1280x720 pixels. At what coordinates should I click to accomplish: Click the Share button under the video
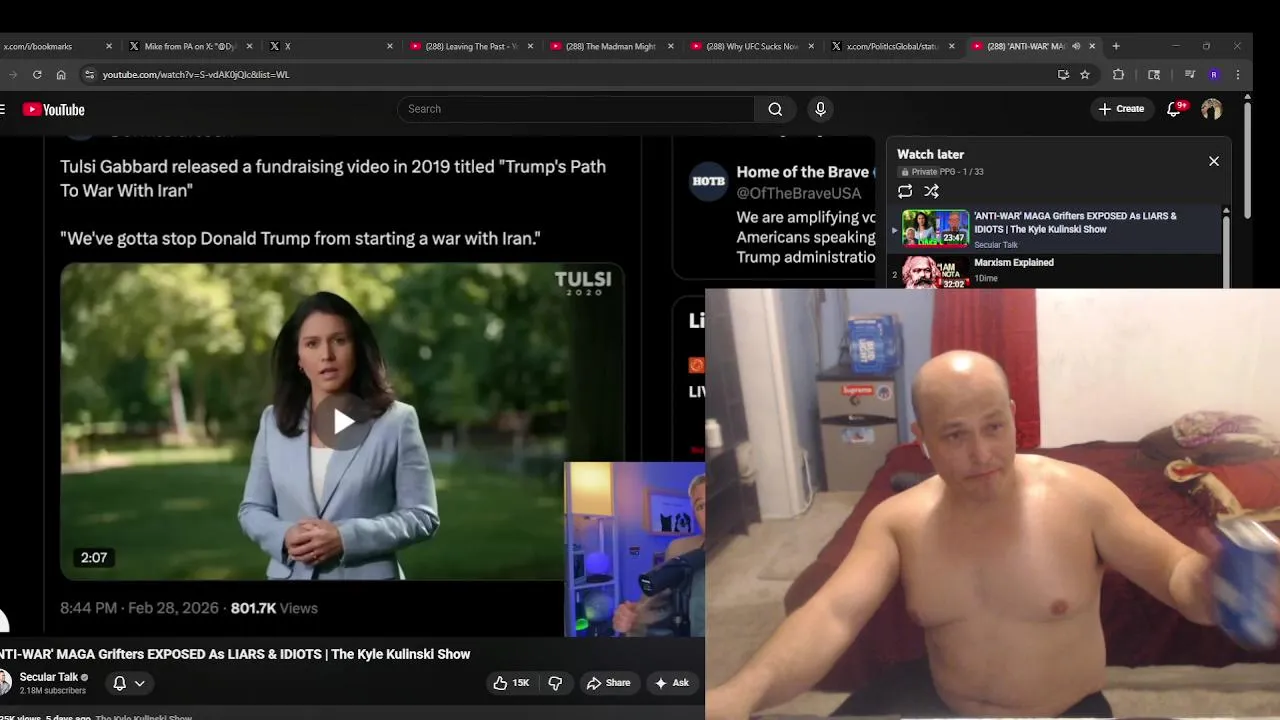(608, 683)
